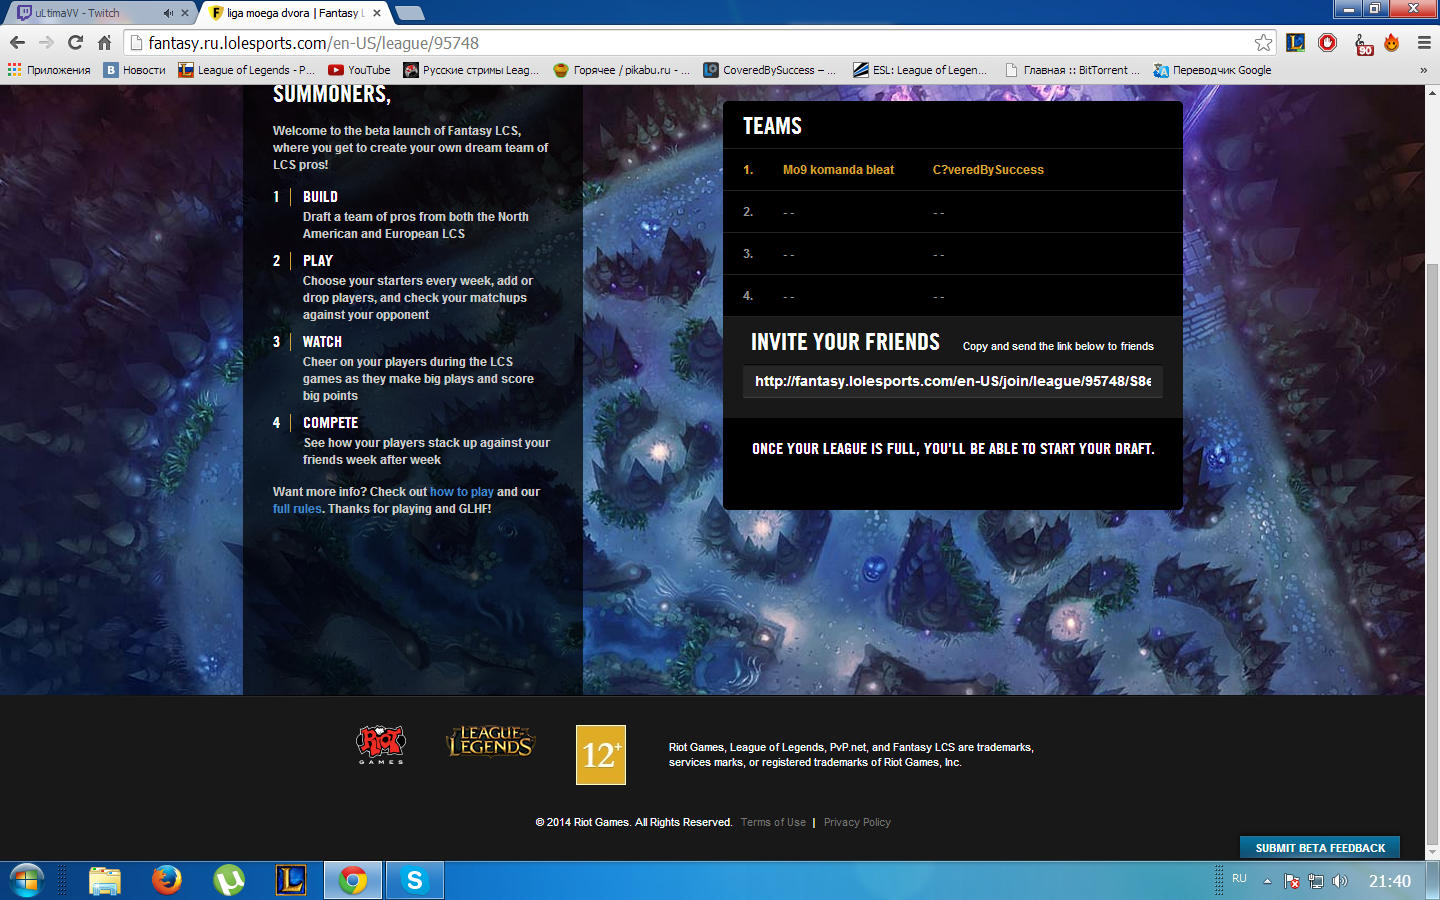
Task: Expand the hidden bookmarks chevron
Action: (x=1423, y=70)
